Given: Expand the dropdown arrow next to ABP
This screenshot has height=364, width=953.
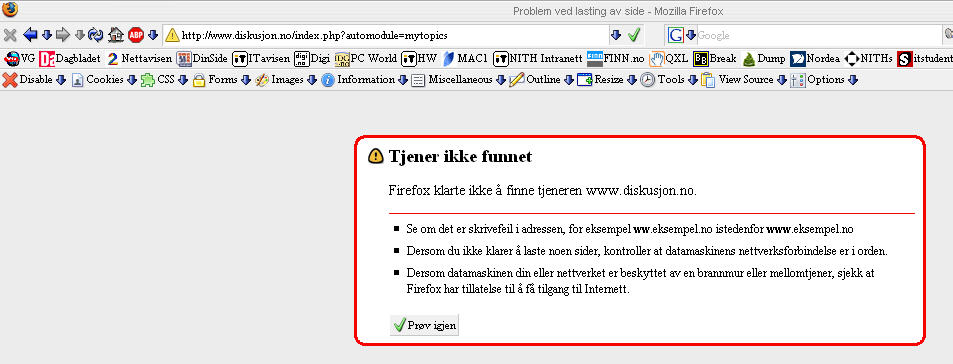Looking at the screenshot, I should click(153, 35).
